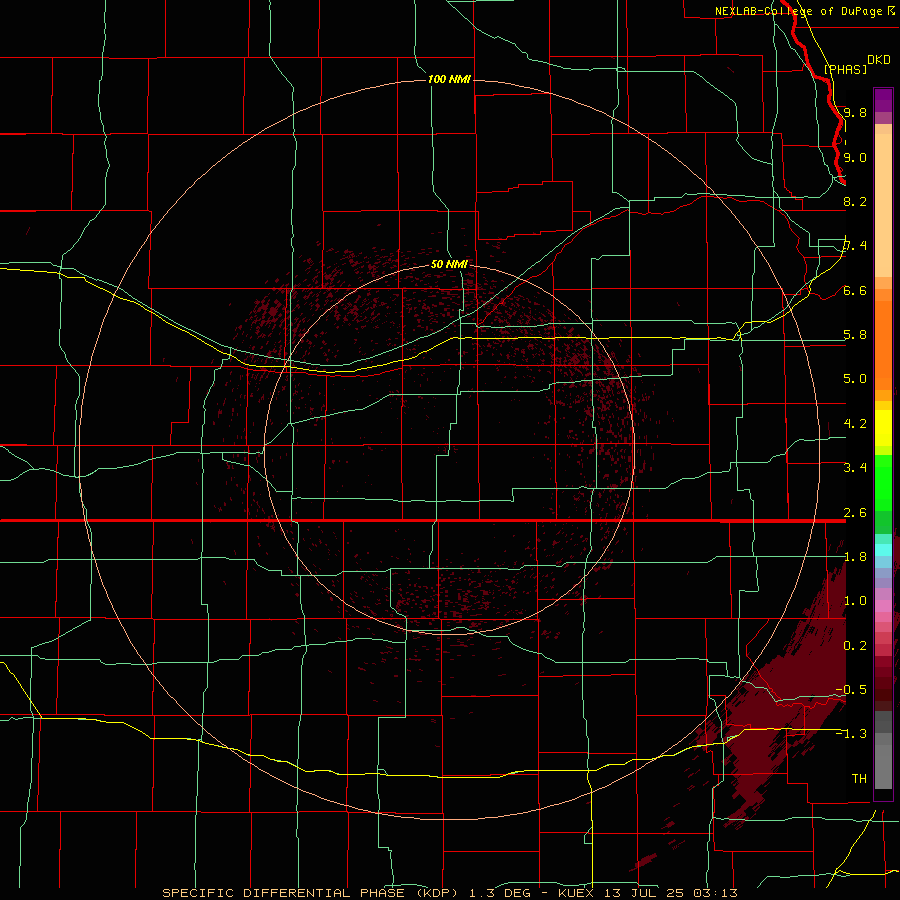
Task: Click the 9.0 value on the color scale
Action: coord(855,157)
